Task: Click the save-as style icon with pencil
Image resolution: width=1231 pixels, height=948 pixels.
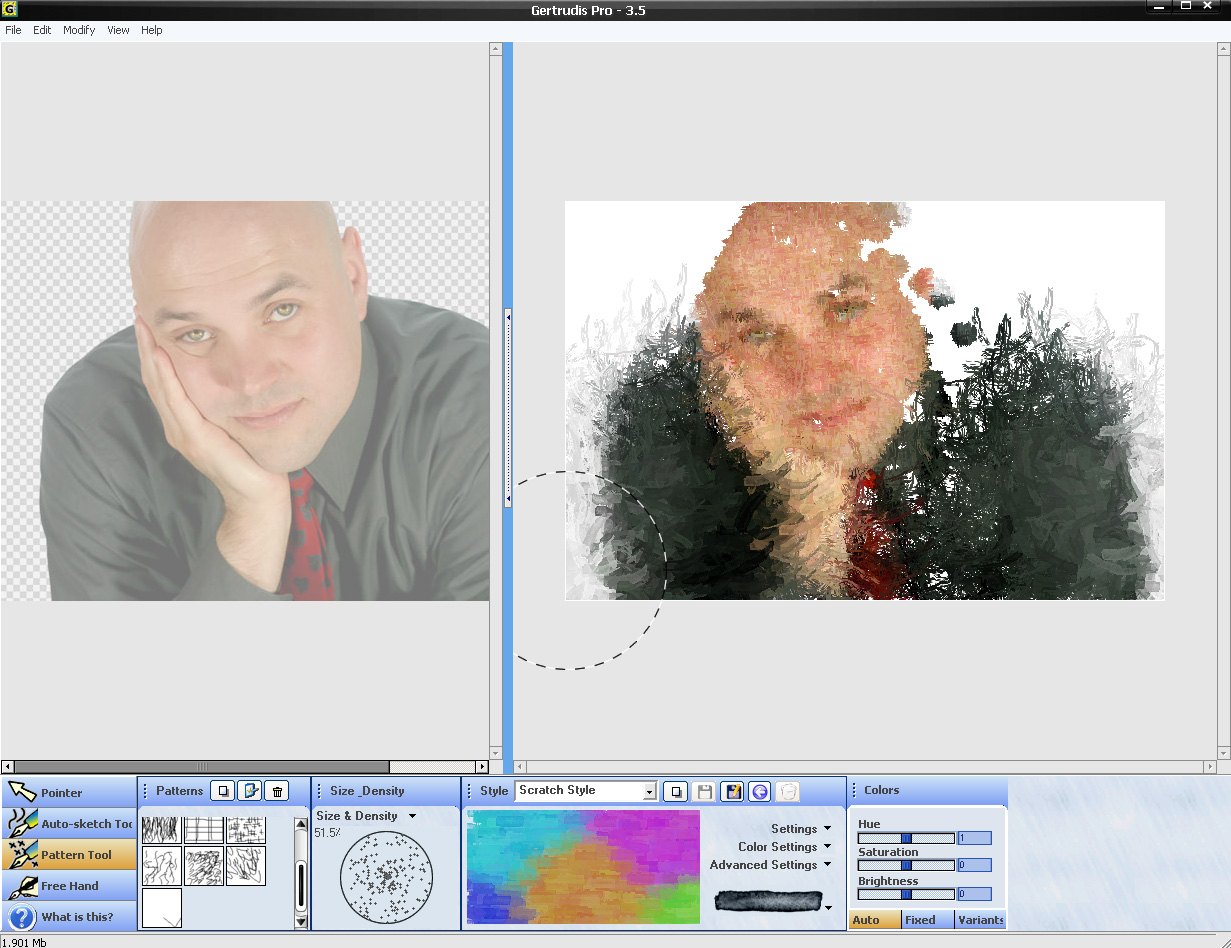Action: tap(732, 791)
